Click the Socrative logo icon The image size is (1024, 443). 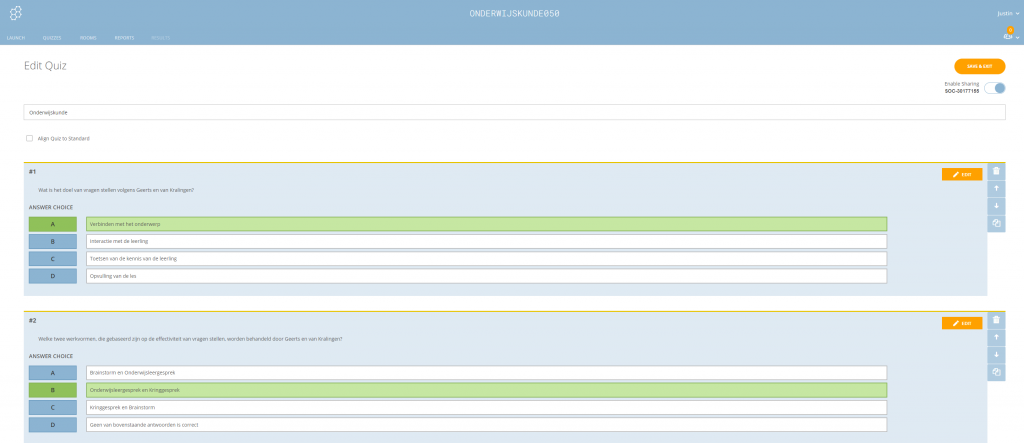pyautogui.click(x=15, y=13)
